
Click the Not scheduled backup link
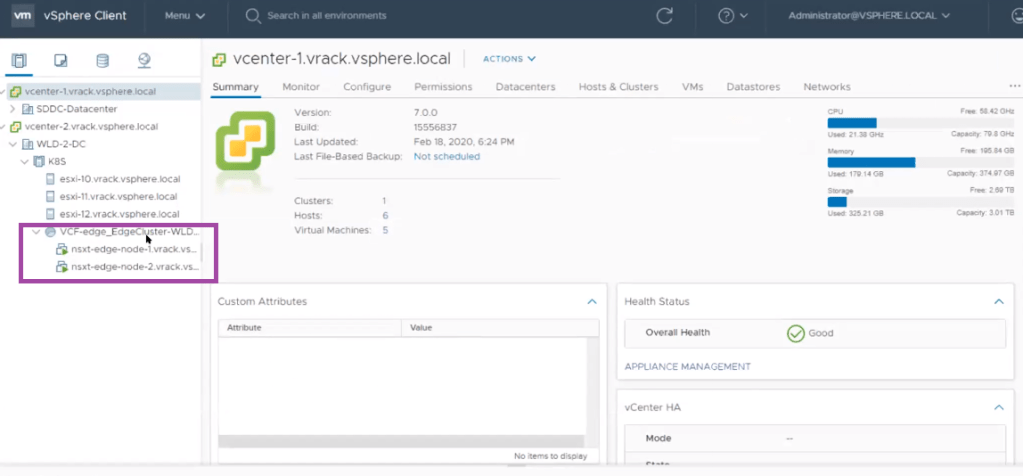coord(446,157)
